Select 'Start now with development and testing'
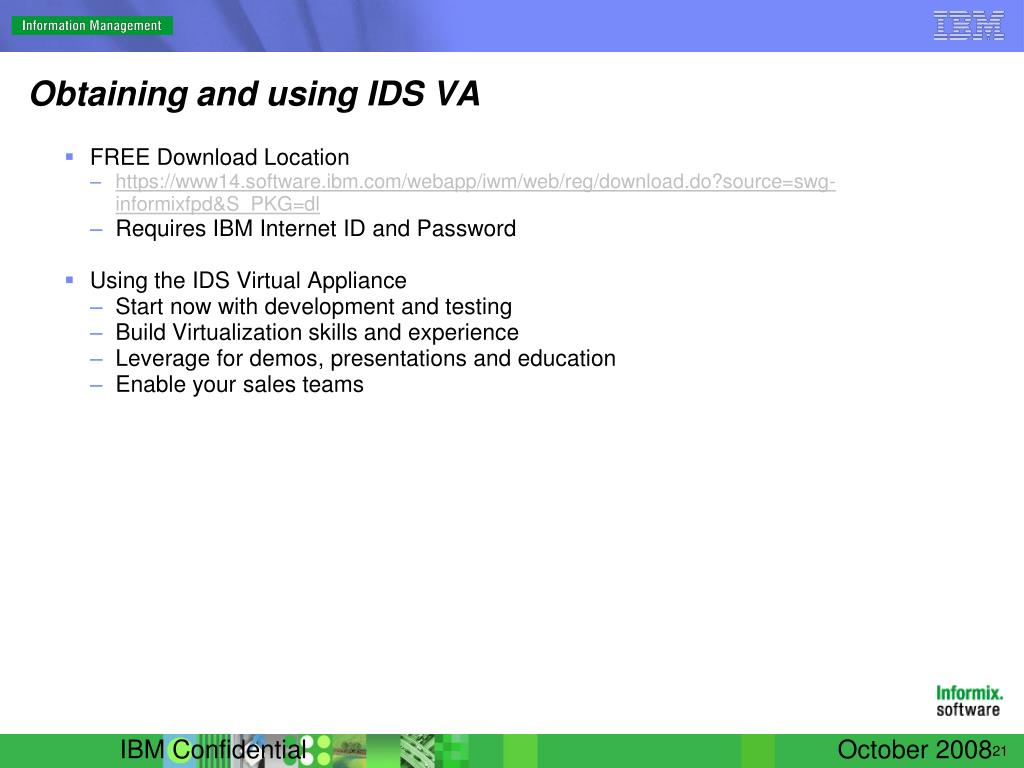Screen dimensions: 1024x768 click(x=313, y=306)
